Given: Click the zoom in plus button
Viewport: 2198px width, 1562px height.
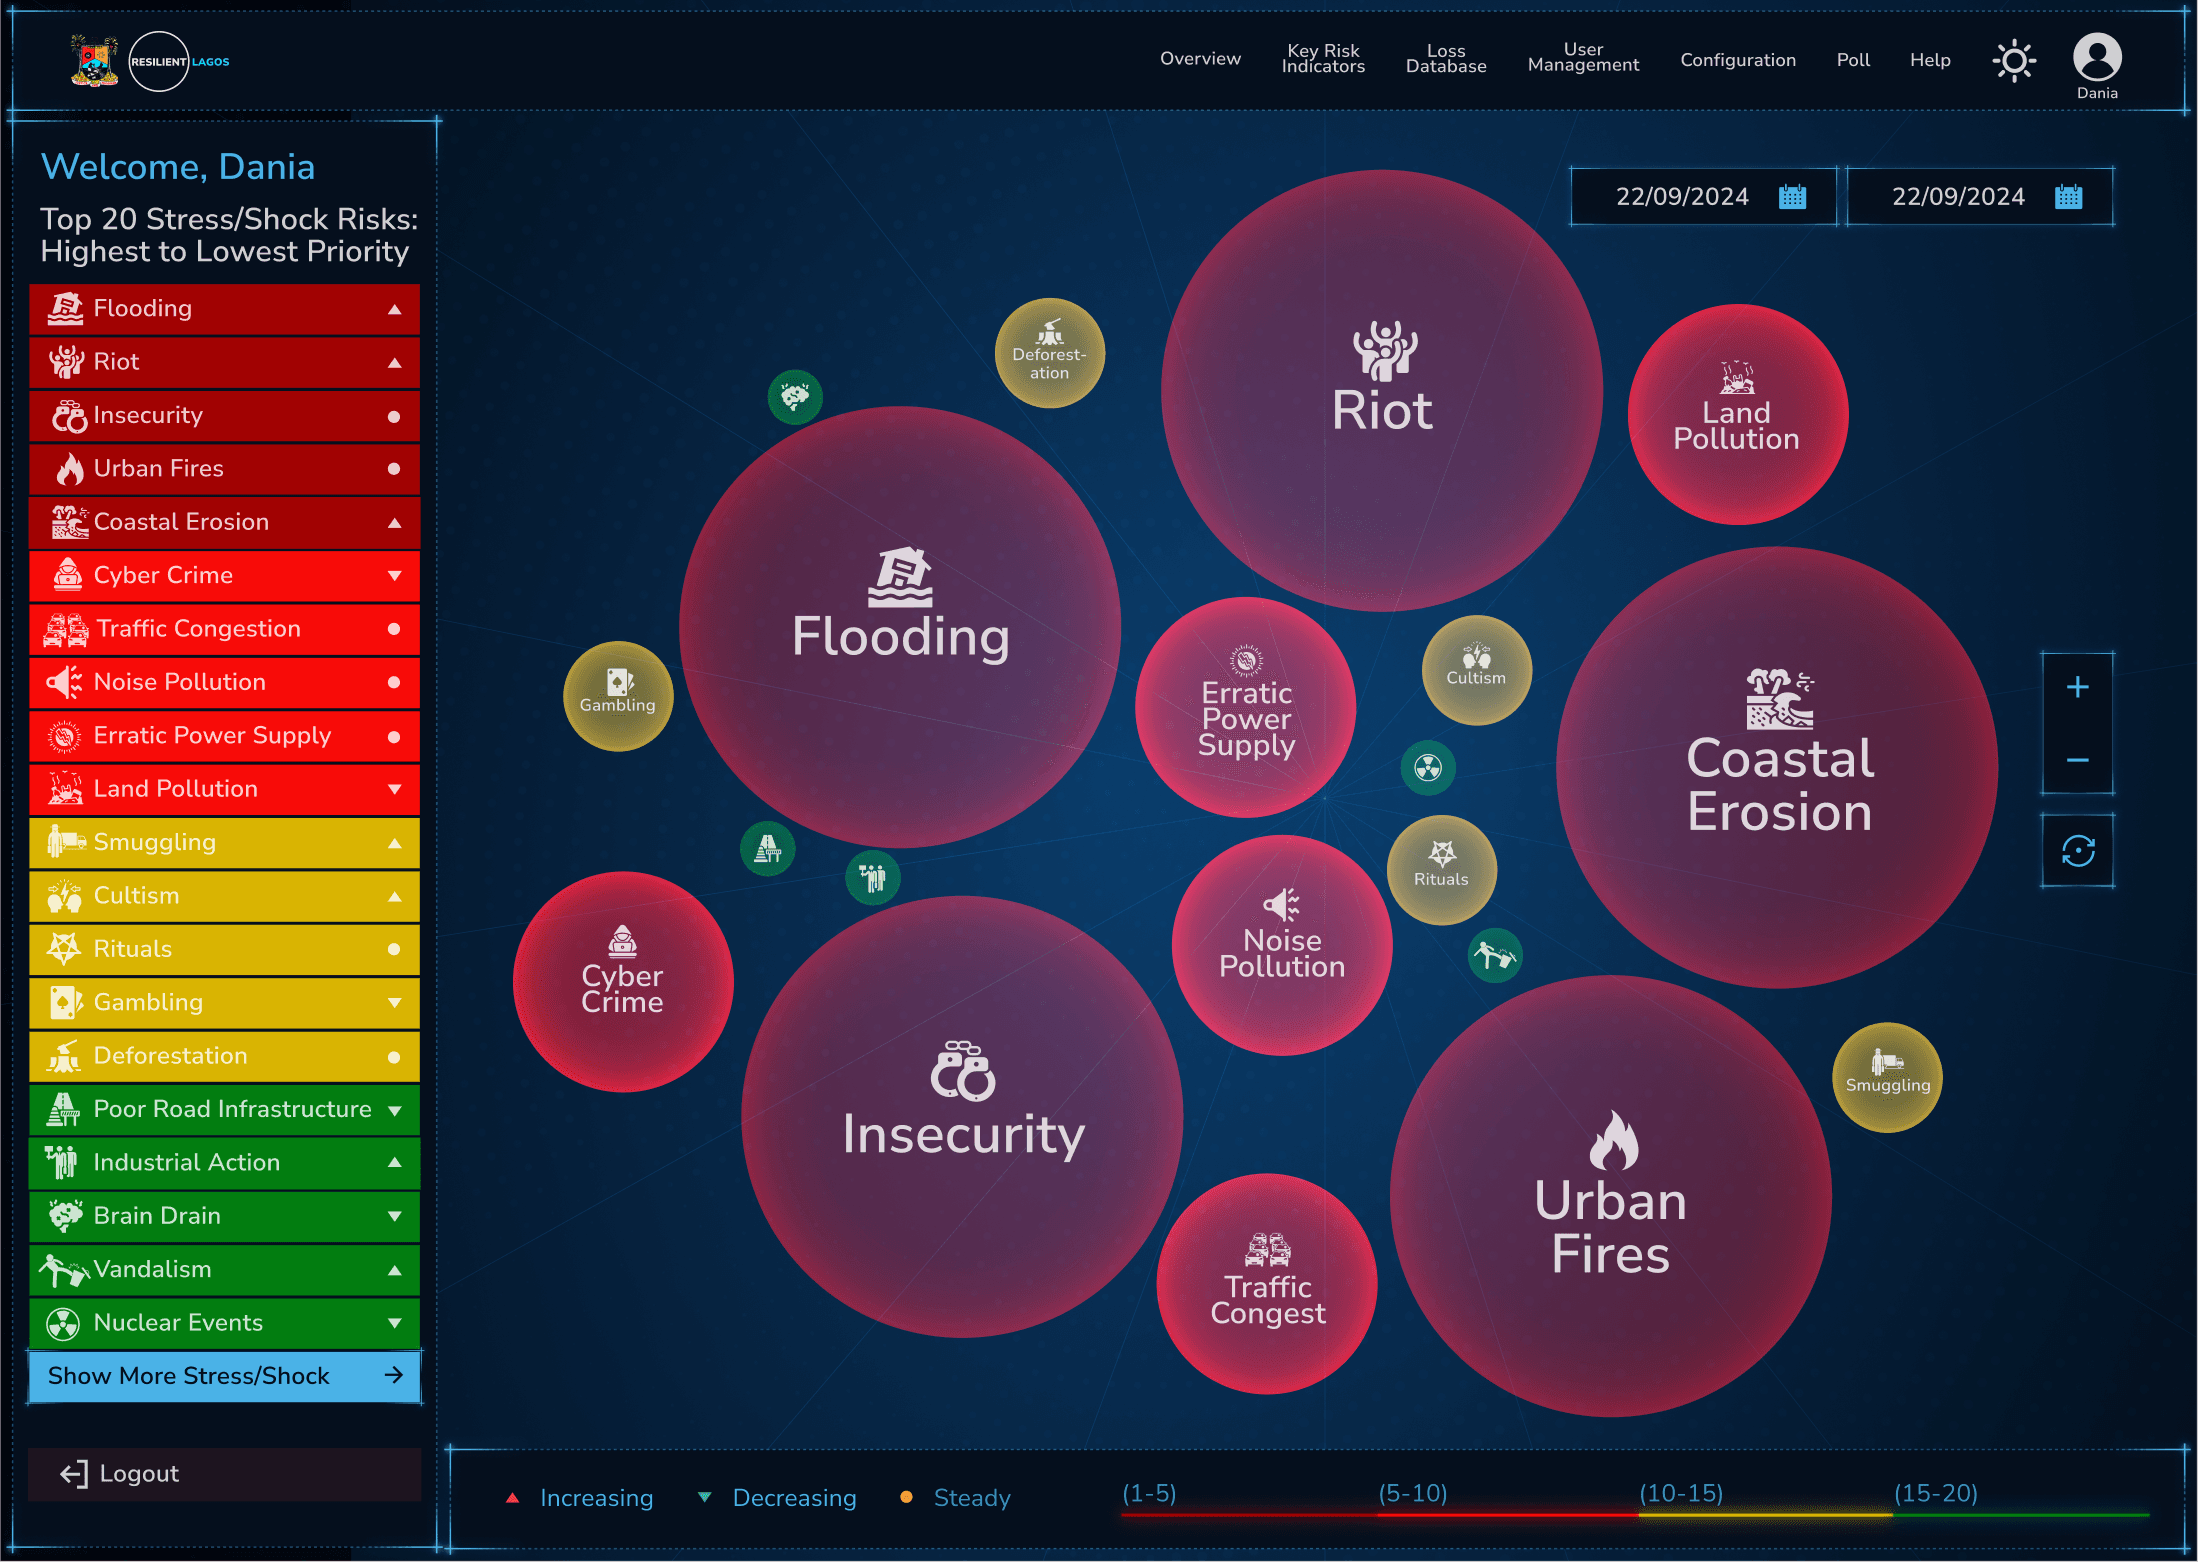Looking at the screenshot, I should 2077,687.
